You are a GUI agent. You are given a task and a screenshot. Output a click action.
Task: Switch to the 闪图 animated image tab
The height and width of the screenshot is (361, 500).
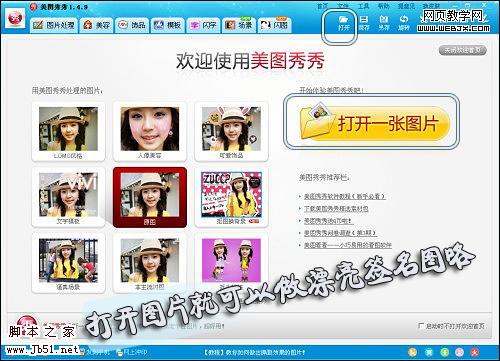point(274,25)
